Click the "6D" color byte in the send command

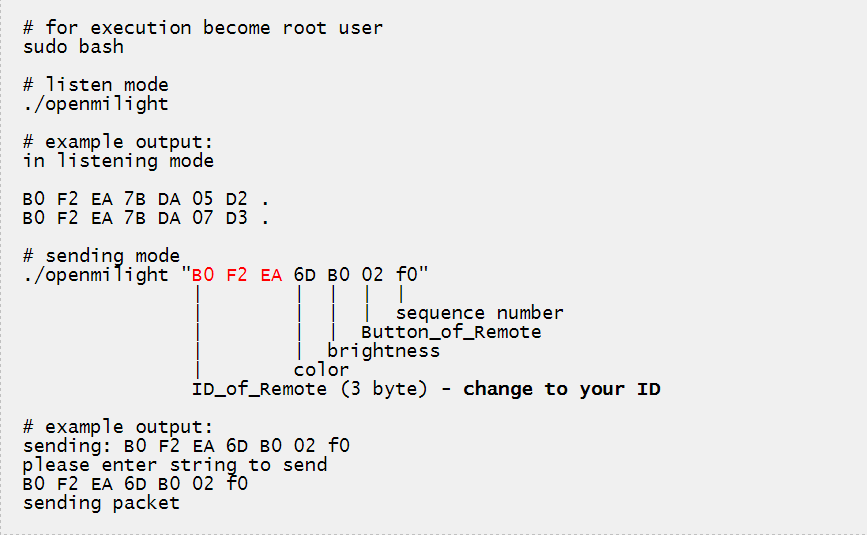(x=304, y=275)
